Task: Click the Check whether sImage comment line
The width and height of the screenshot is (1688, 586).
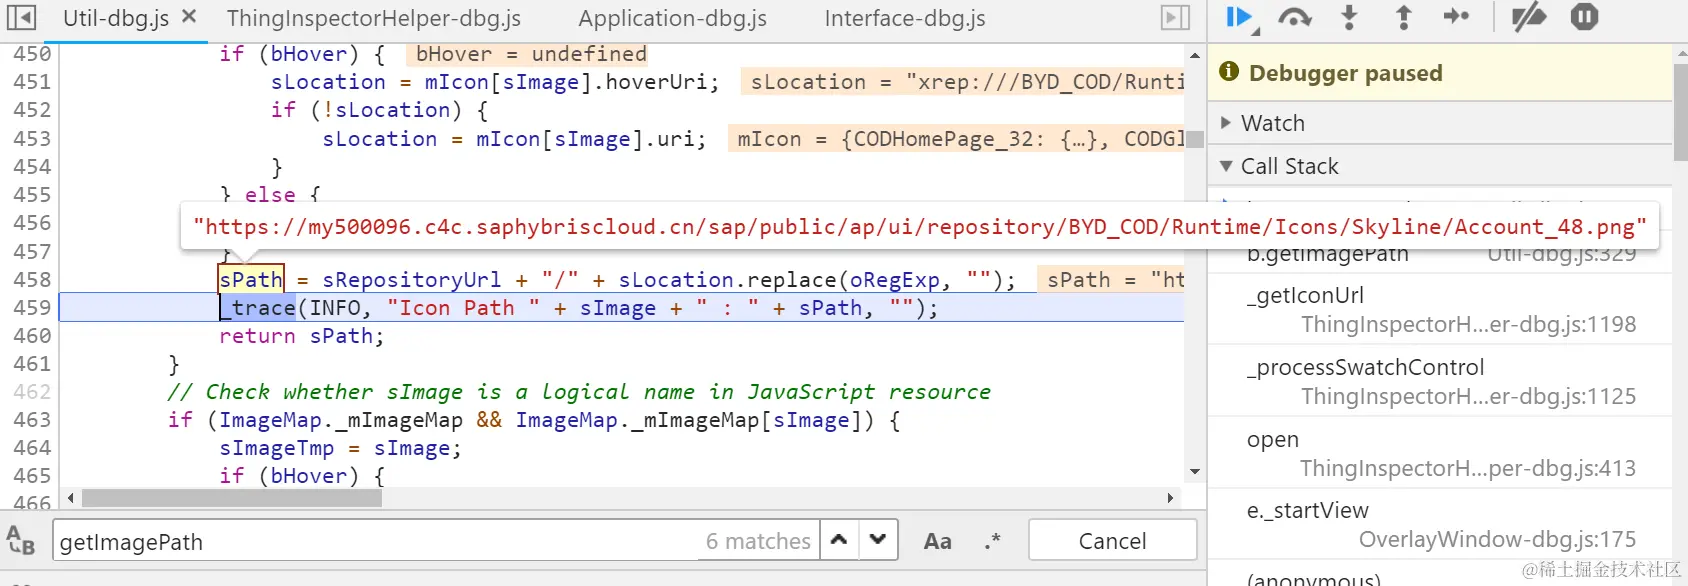Action: pos(579,392)
